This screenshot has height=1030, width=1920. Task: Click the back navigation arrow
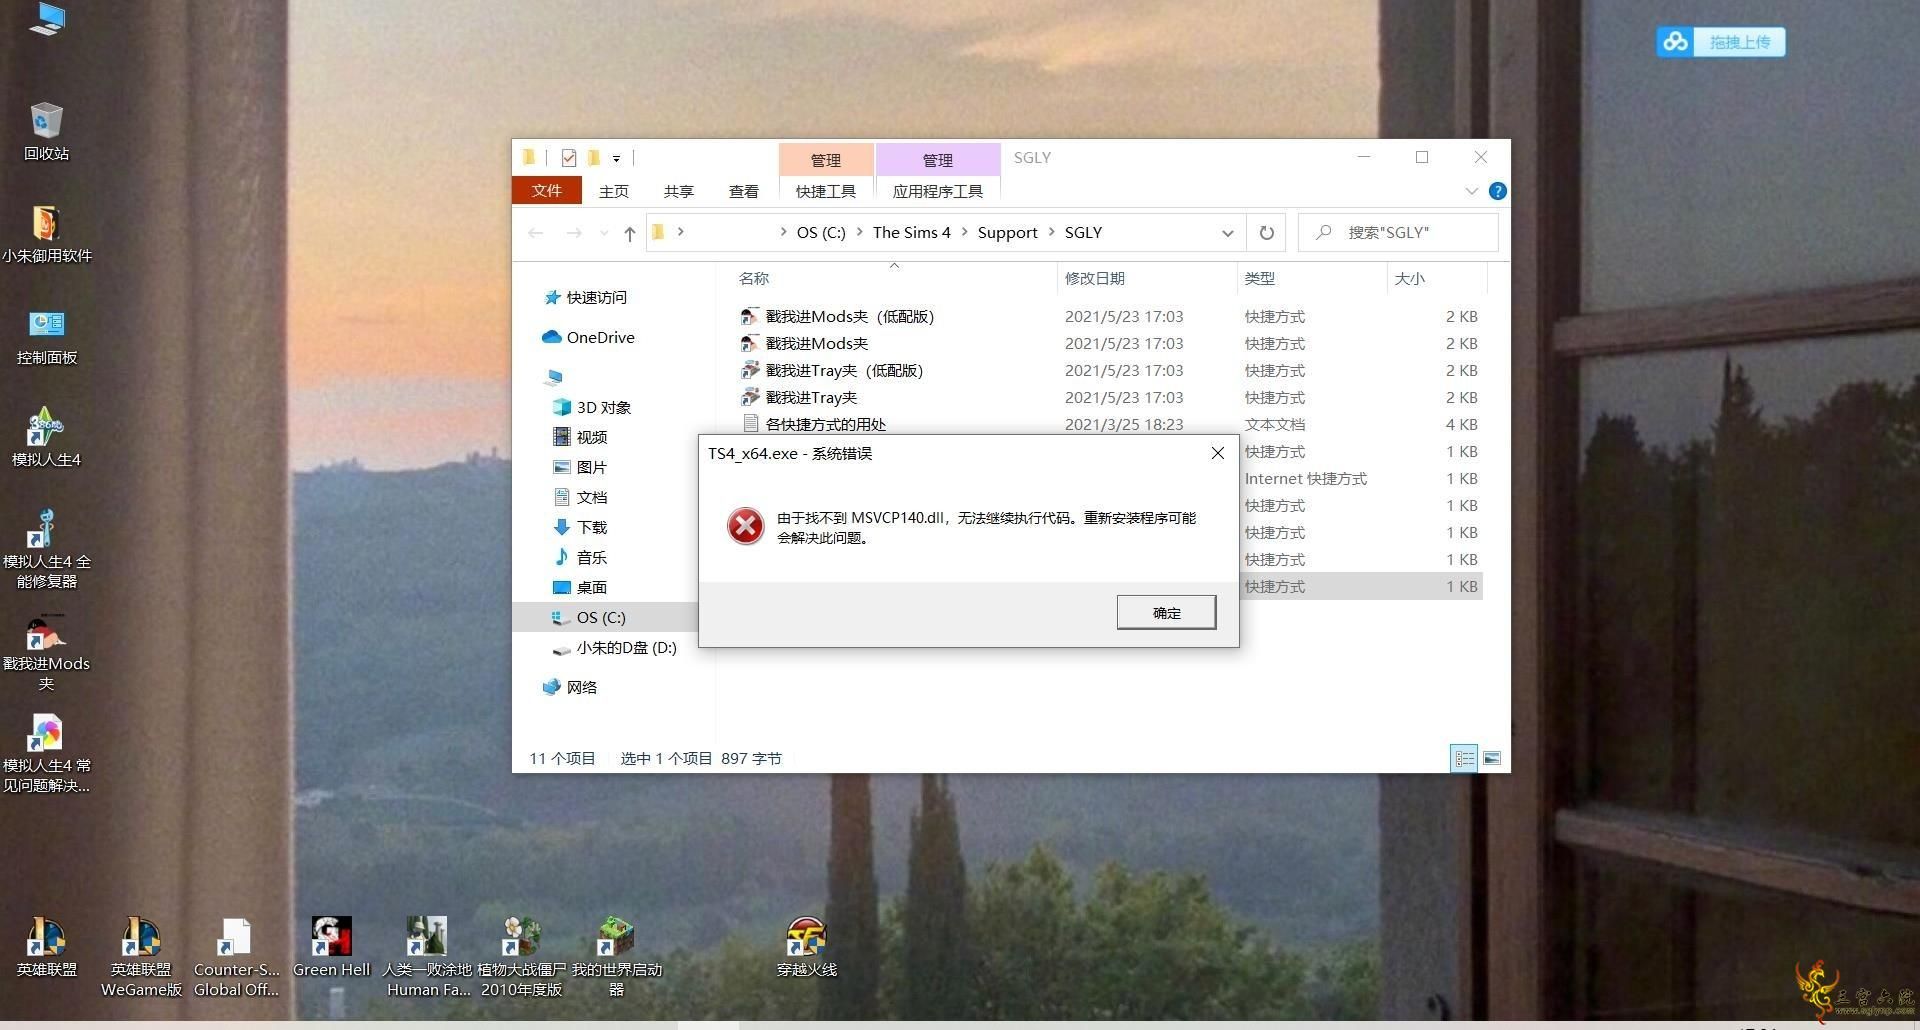coord(536,233)
